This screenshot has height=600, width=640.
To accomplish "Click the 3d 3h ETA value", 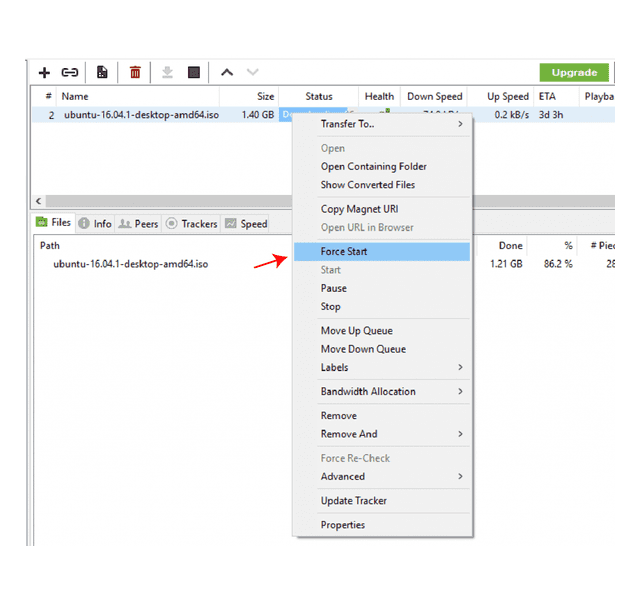I will [551, 115].
